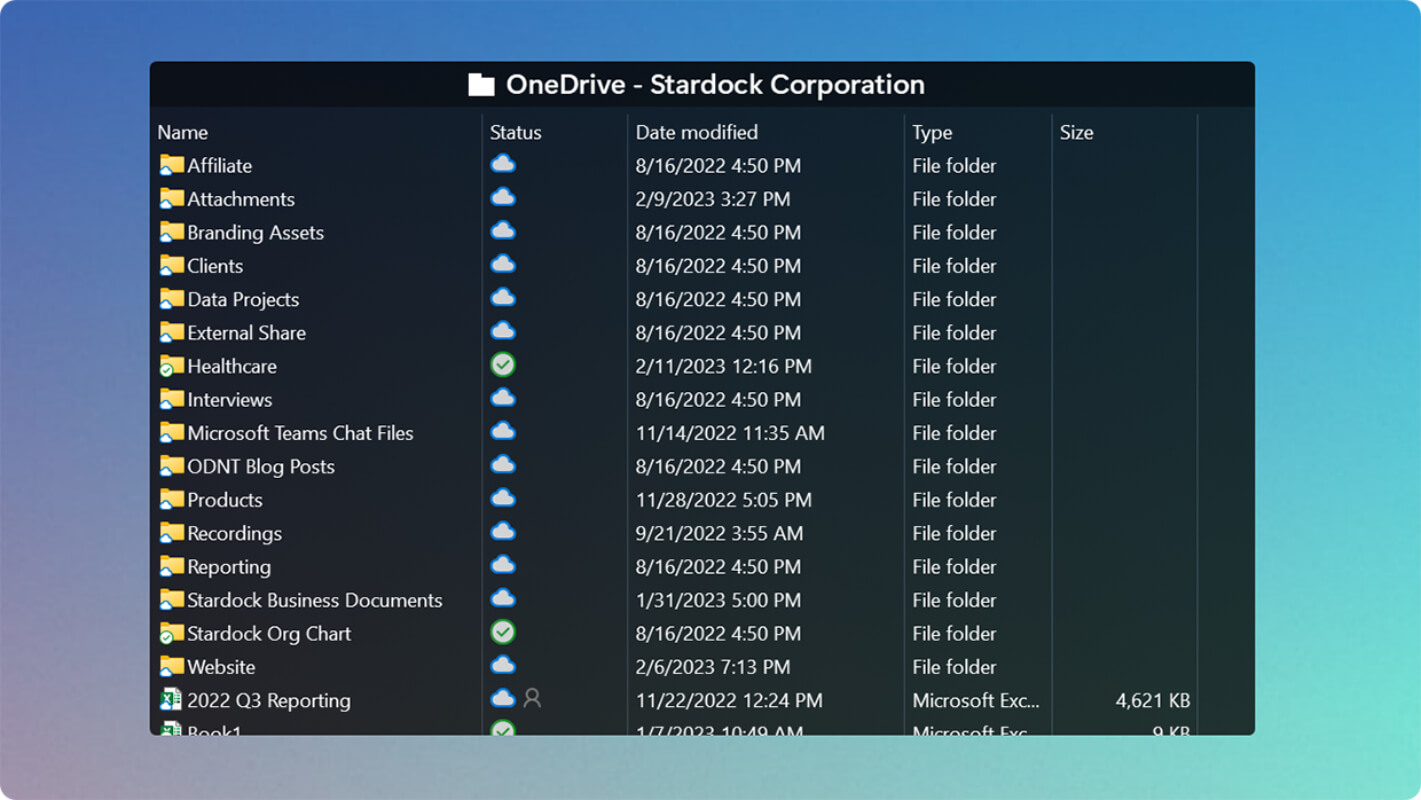Click the Stardock Org Chart folder icon
The width and height of the screenshot is (1421, 800).
click(x=171, y=634)
